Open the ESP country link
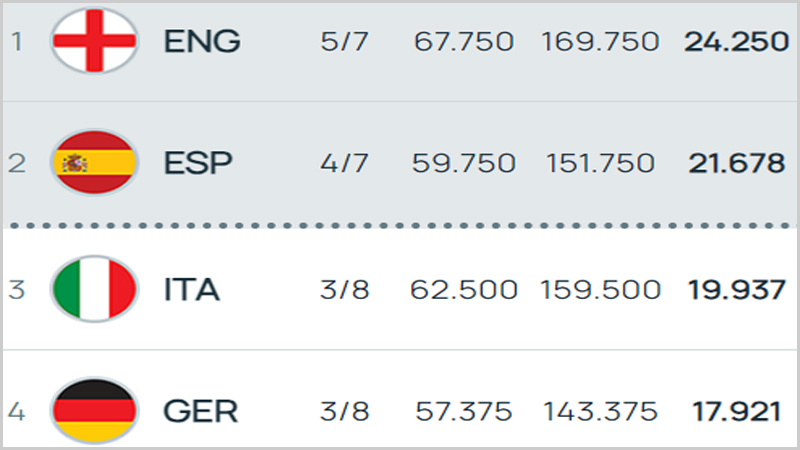This screenshot has width=800, height=450. [x=198, y=163]
